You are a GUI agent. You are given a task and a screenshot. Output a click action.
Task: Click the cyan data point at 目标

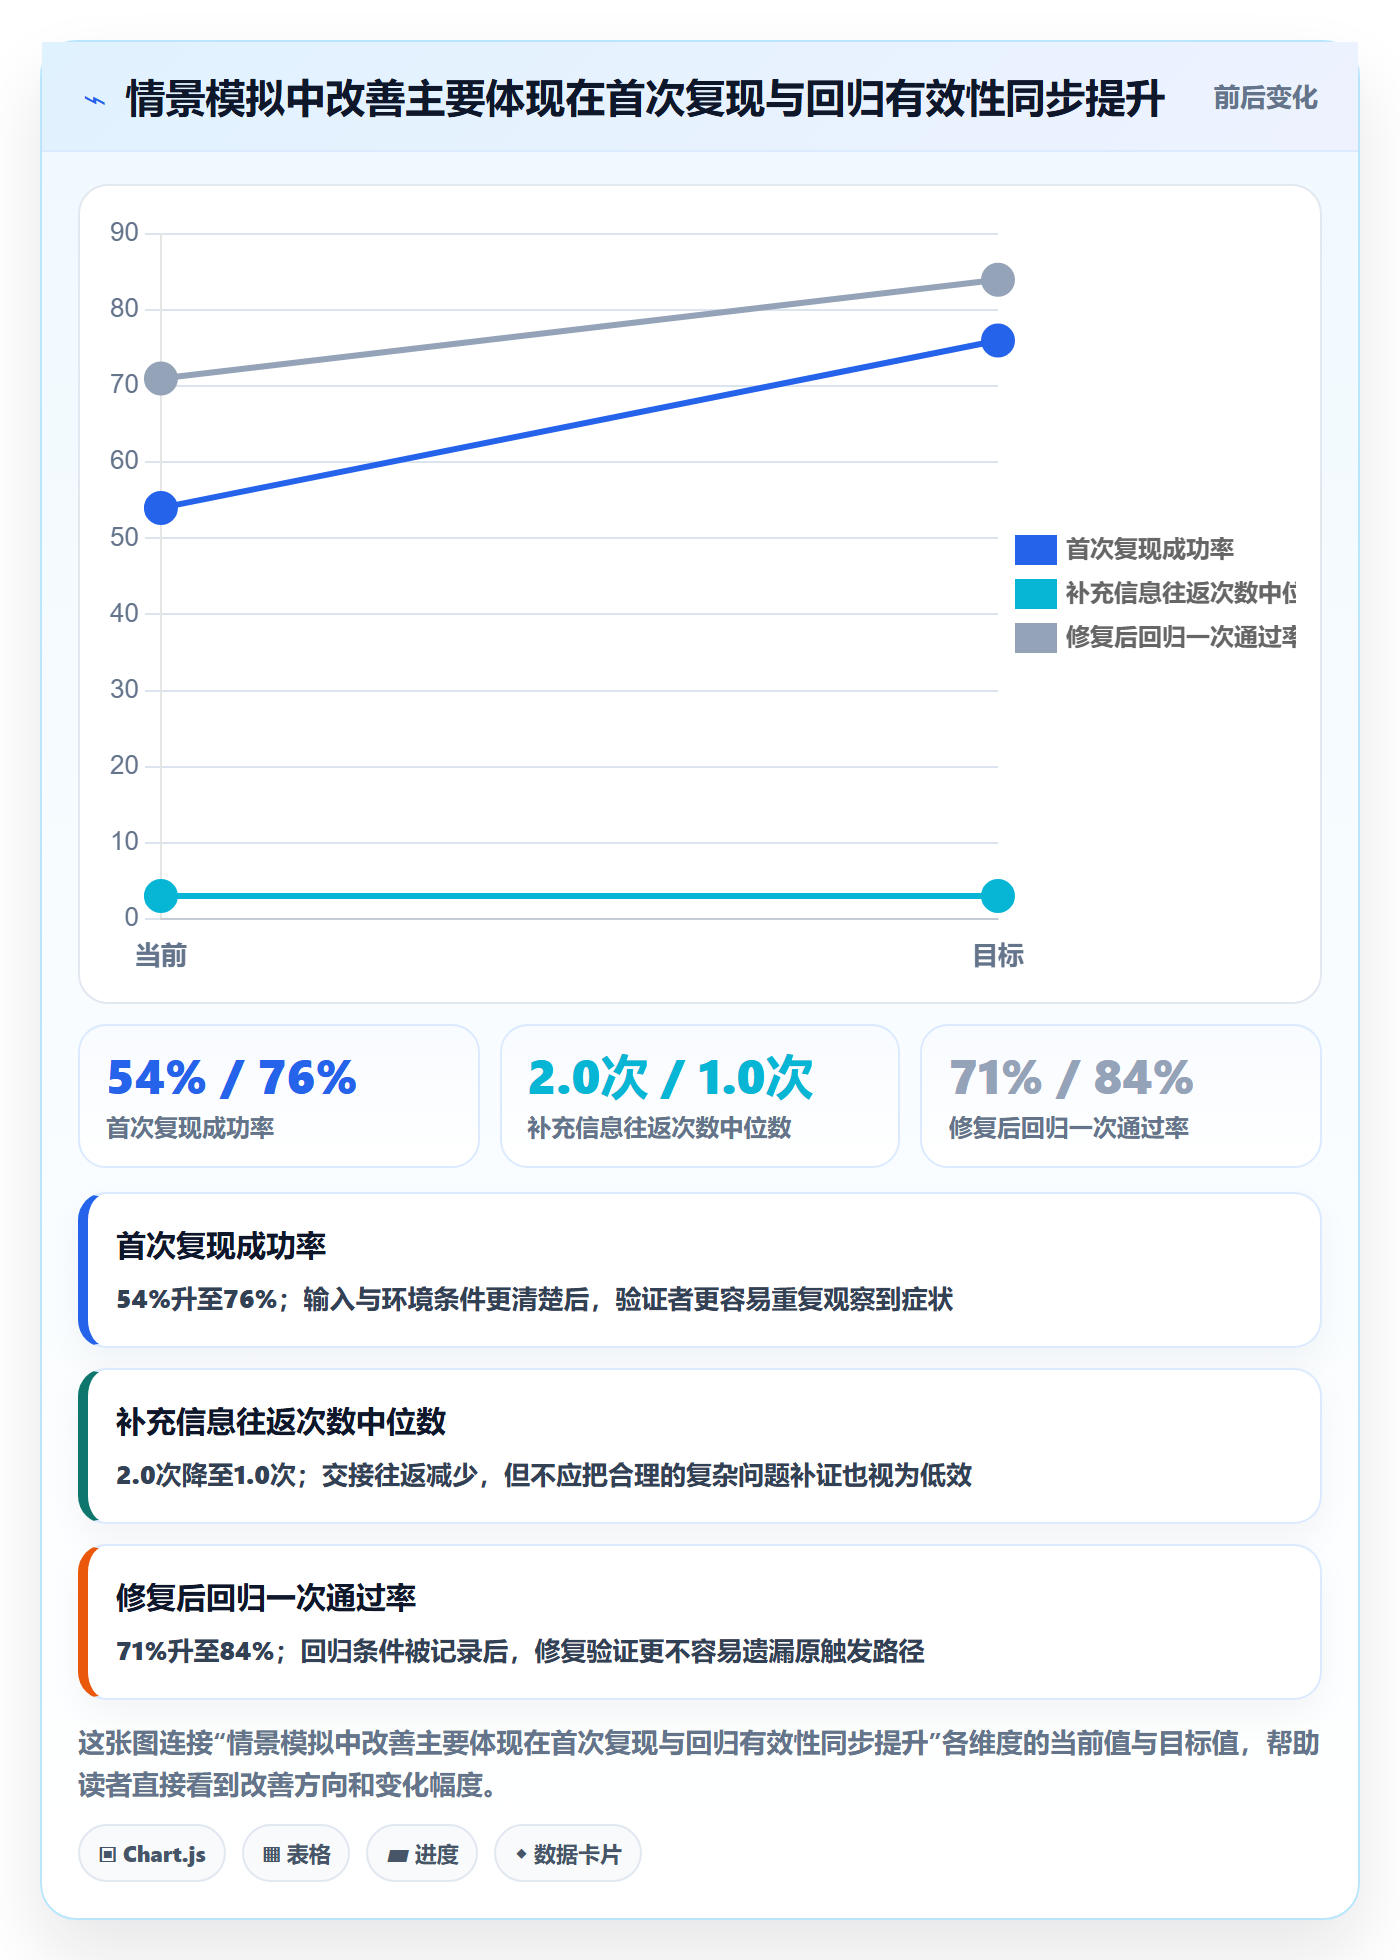pos(997,896)
